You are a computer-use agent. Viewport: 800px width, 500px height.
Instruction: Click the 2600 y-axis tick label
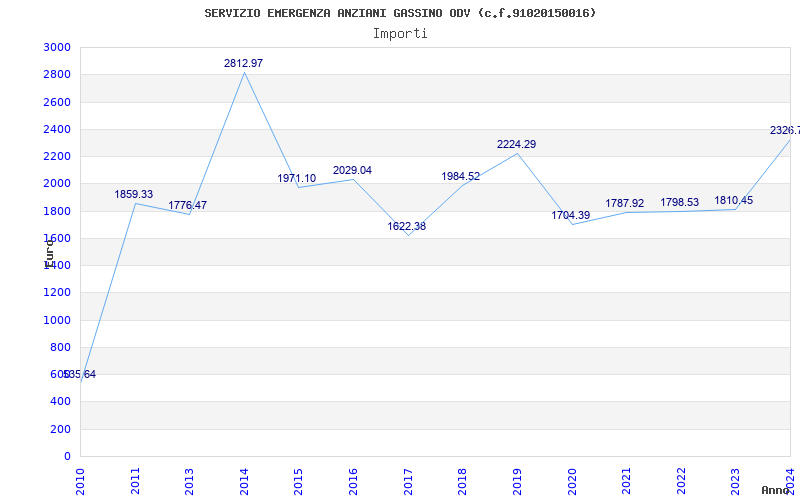click(57, 102)
